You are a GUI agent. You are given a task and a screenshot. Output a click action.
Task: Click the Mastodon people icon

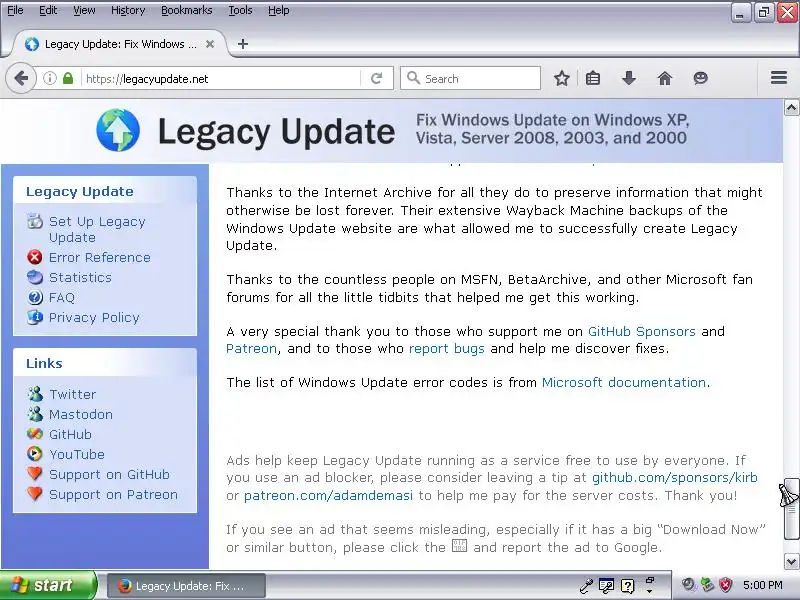(35, 414)
